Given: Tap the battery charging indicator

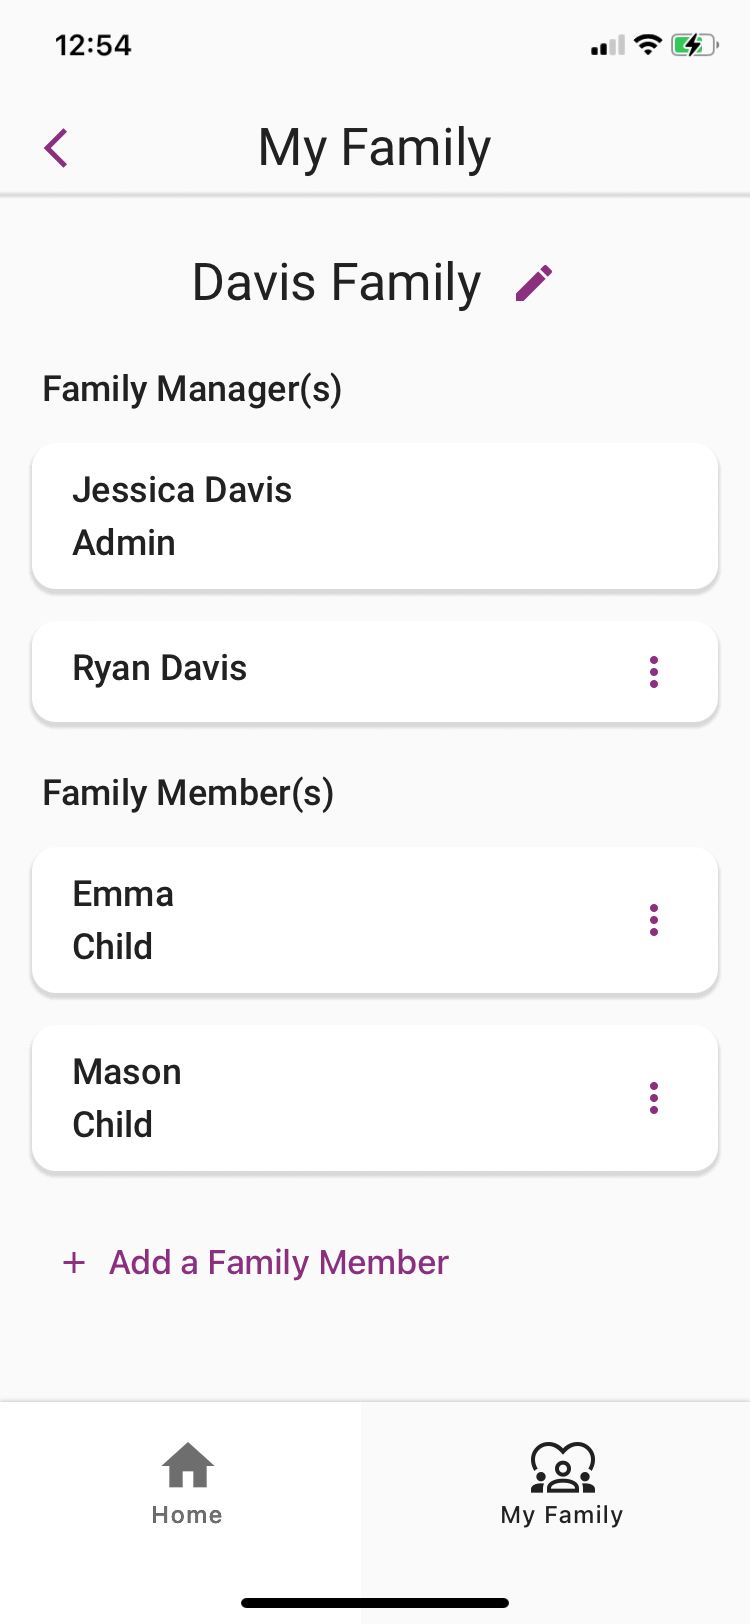Looking at the screenshot, I should (x=694, y=45).
